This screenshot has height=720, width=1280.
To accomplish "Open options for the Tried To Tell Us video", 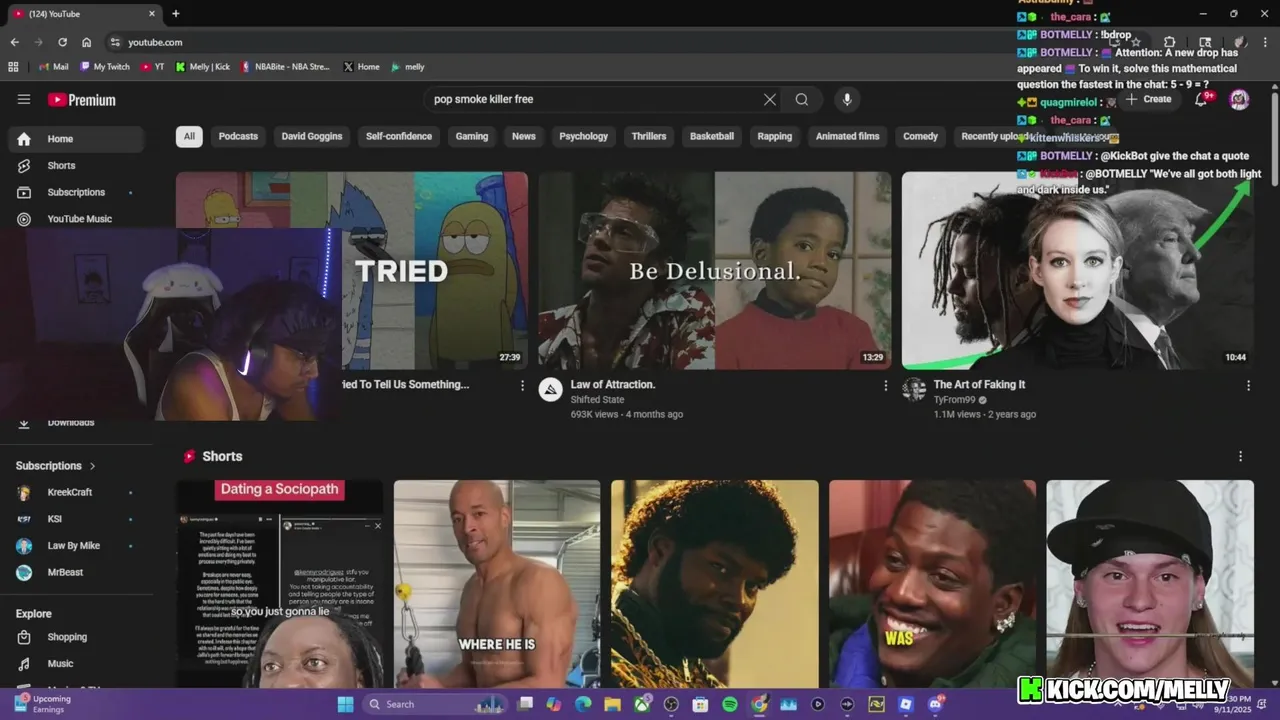I will pos(522,385).
